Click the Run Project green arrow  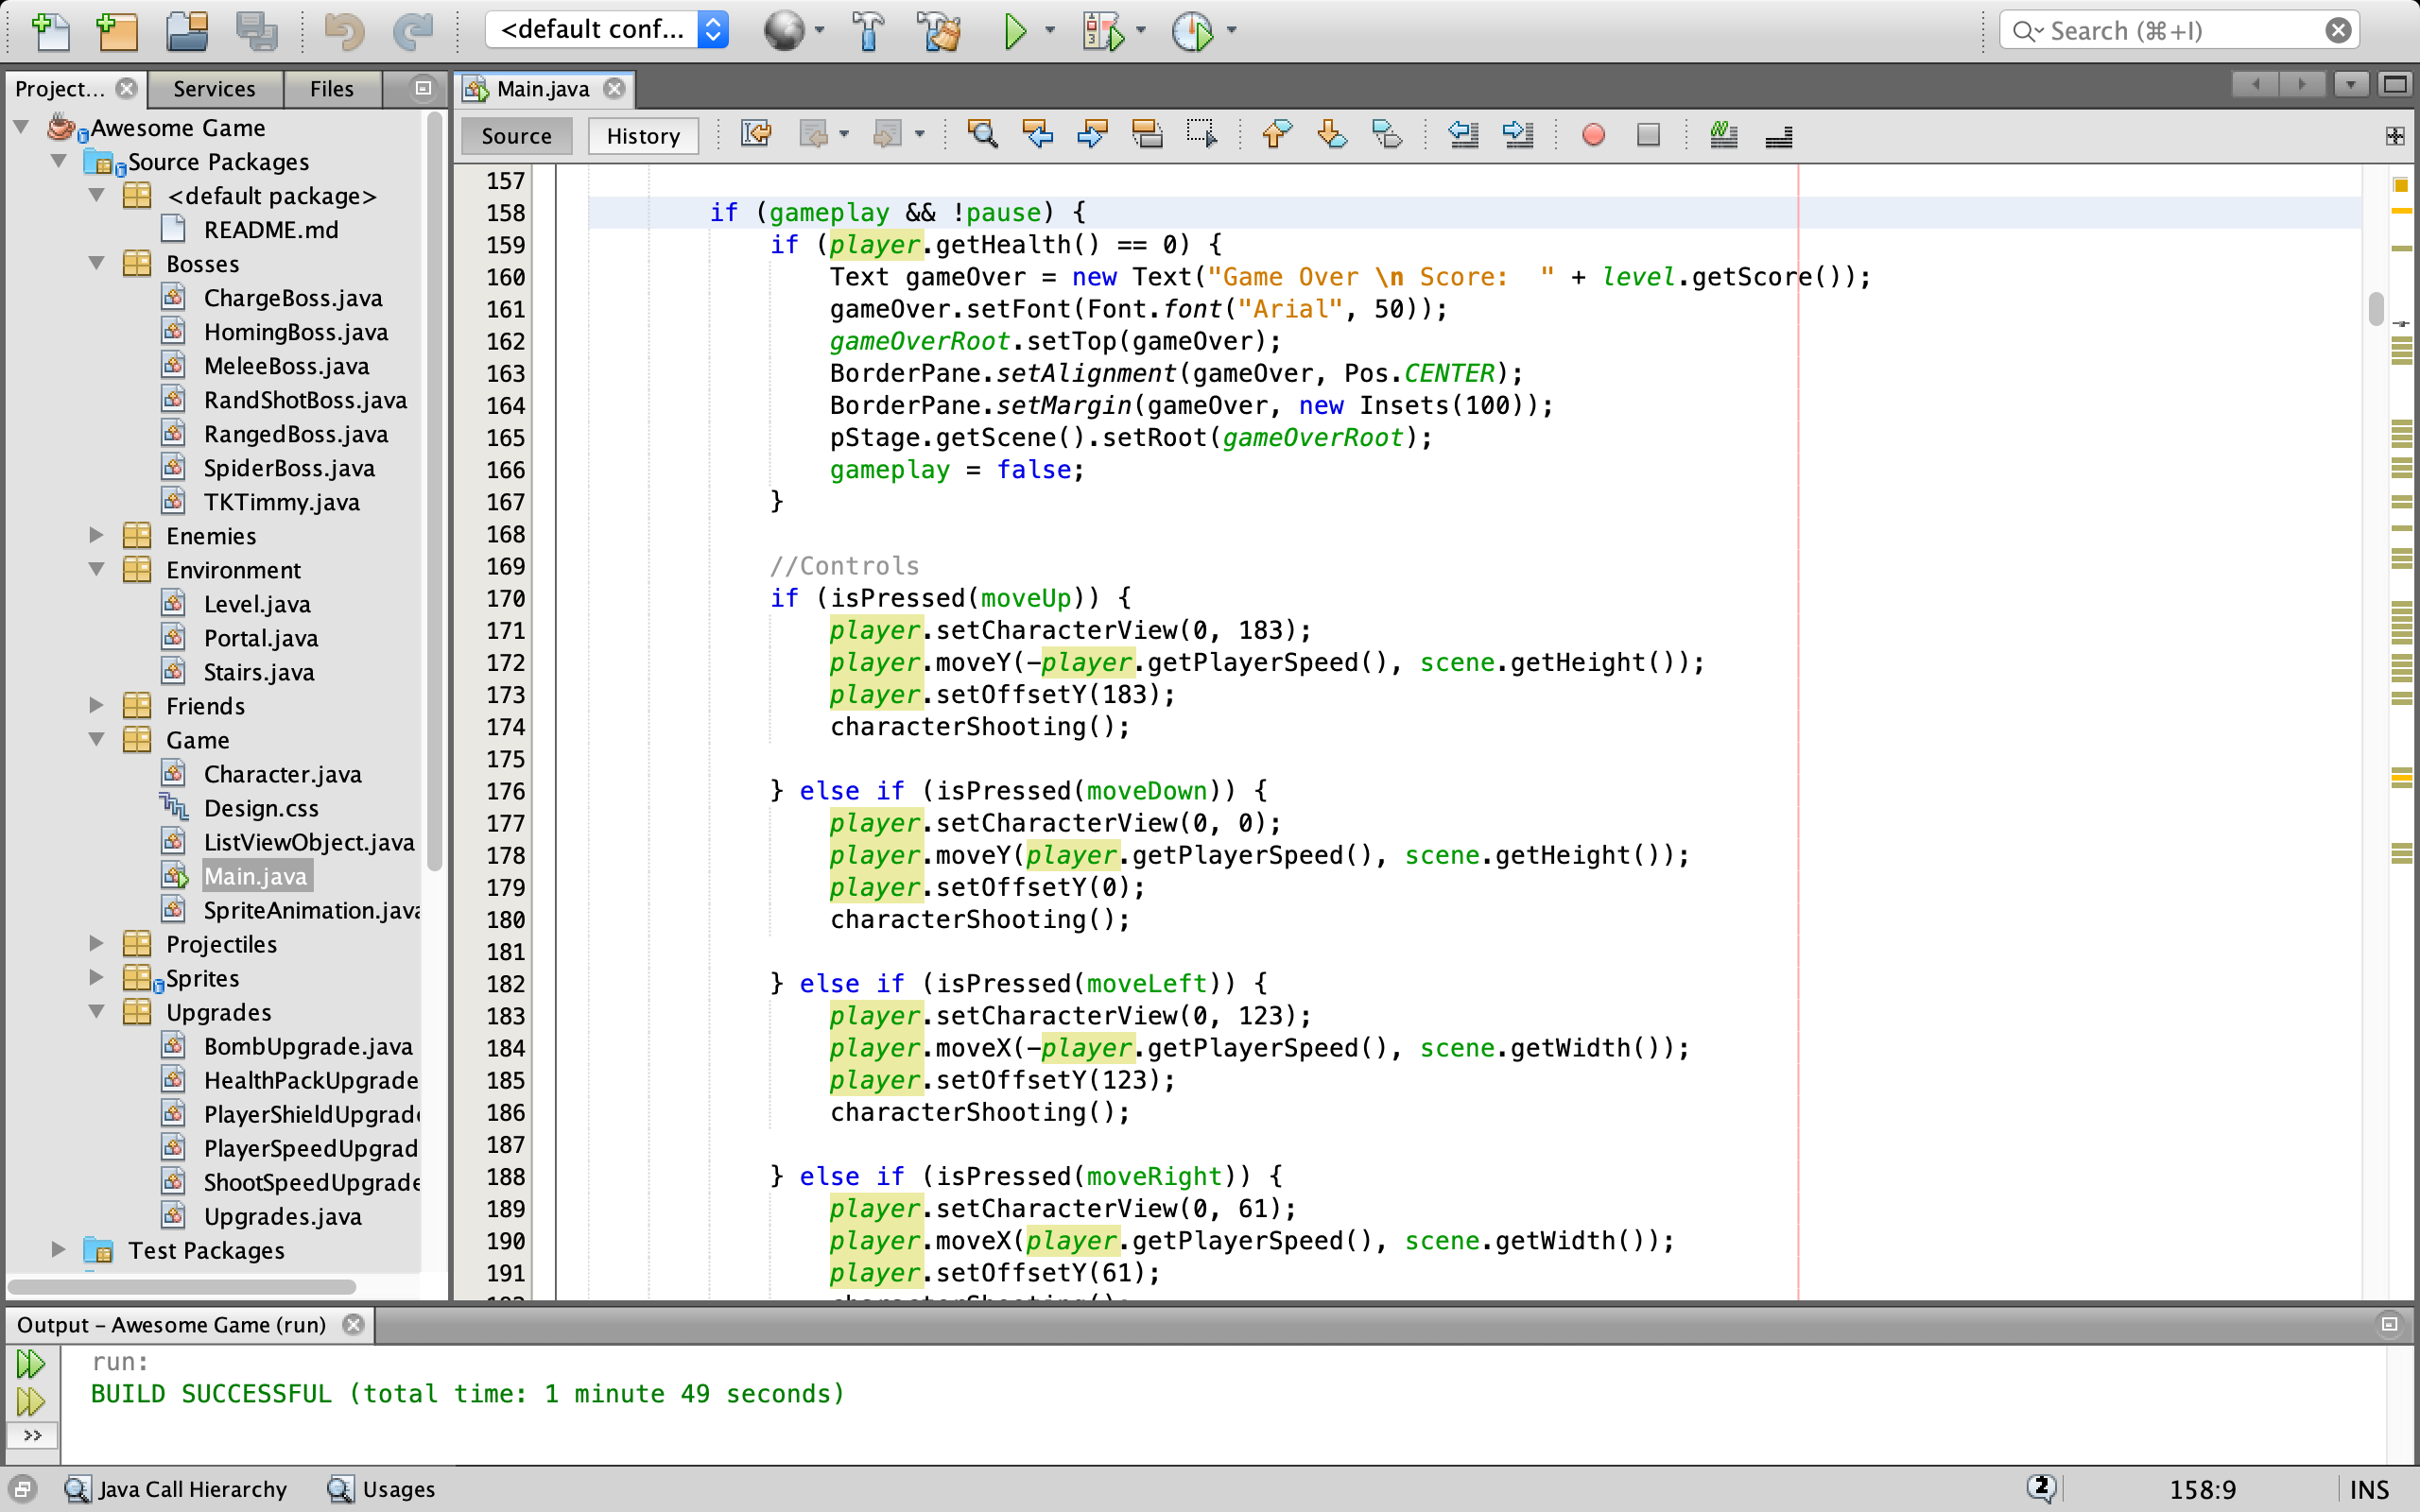pos(1014,32)
